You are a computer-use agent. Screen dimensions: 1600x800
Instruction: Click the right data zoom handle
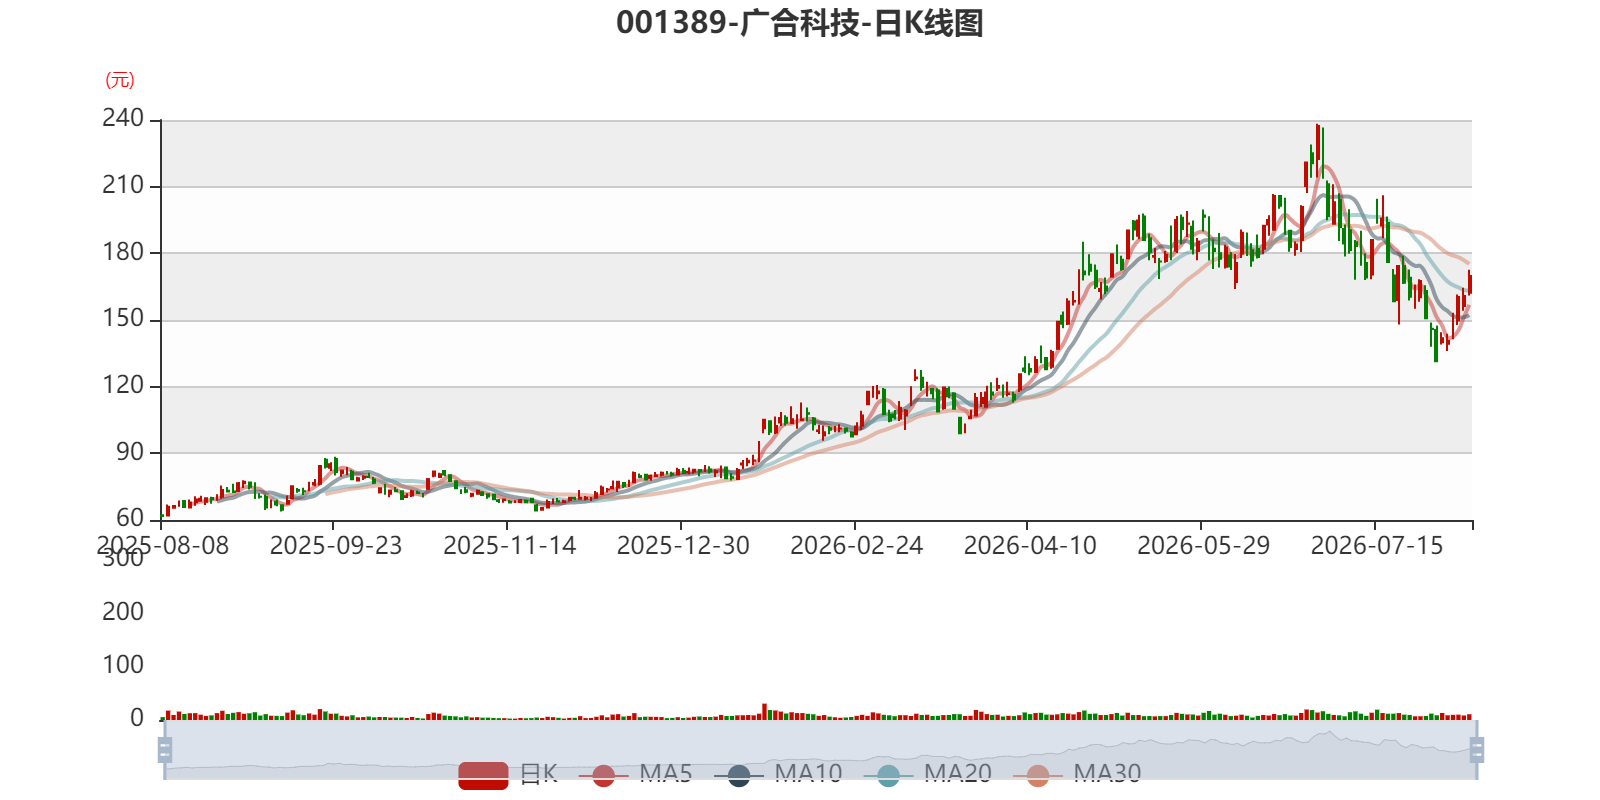1477,750
